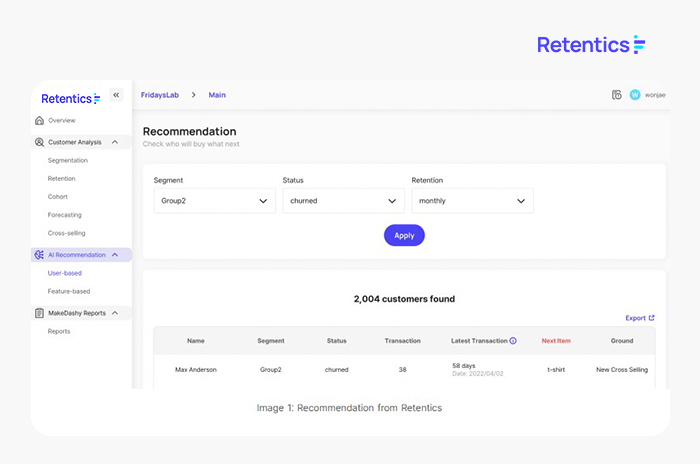Click the Retentics sidebar logo
Screen dimensions: 700x464
coord(71,98)
